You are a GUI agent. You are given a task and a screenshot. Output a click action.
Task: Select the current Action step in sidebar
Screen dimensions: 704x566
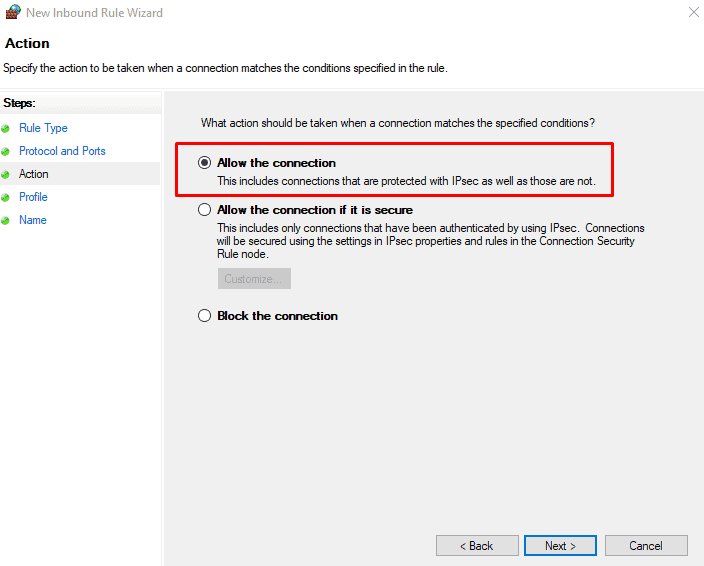point(34,174)
